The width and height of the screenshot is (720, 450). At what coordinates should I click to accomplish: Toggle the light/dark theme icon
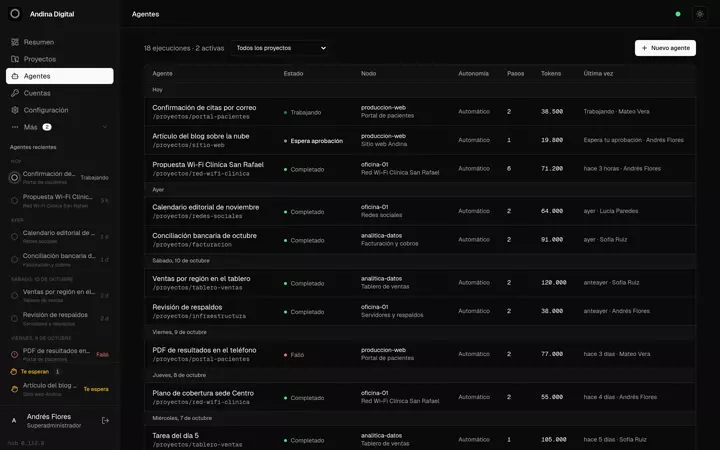[x=700, y=14]
